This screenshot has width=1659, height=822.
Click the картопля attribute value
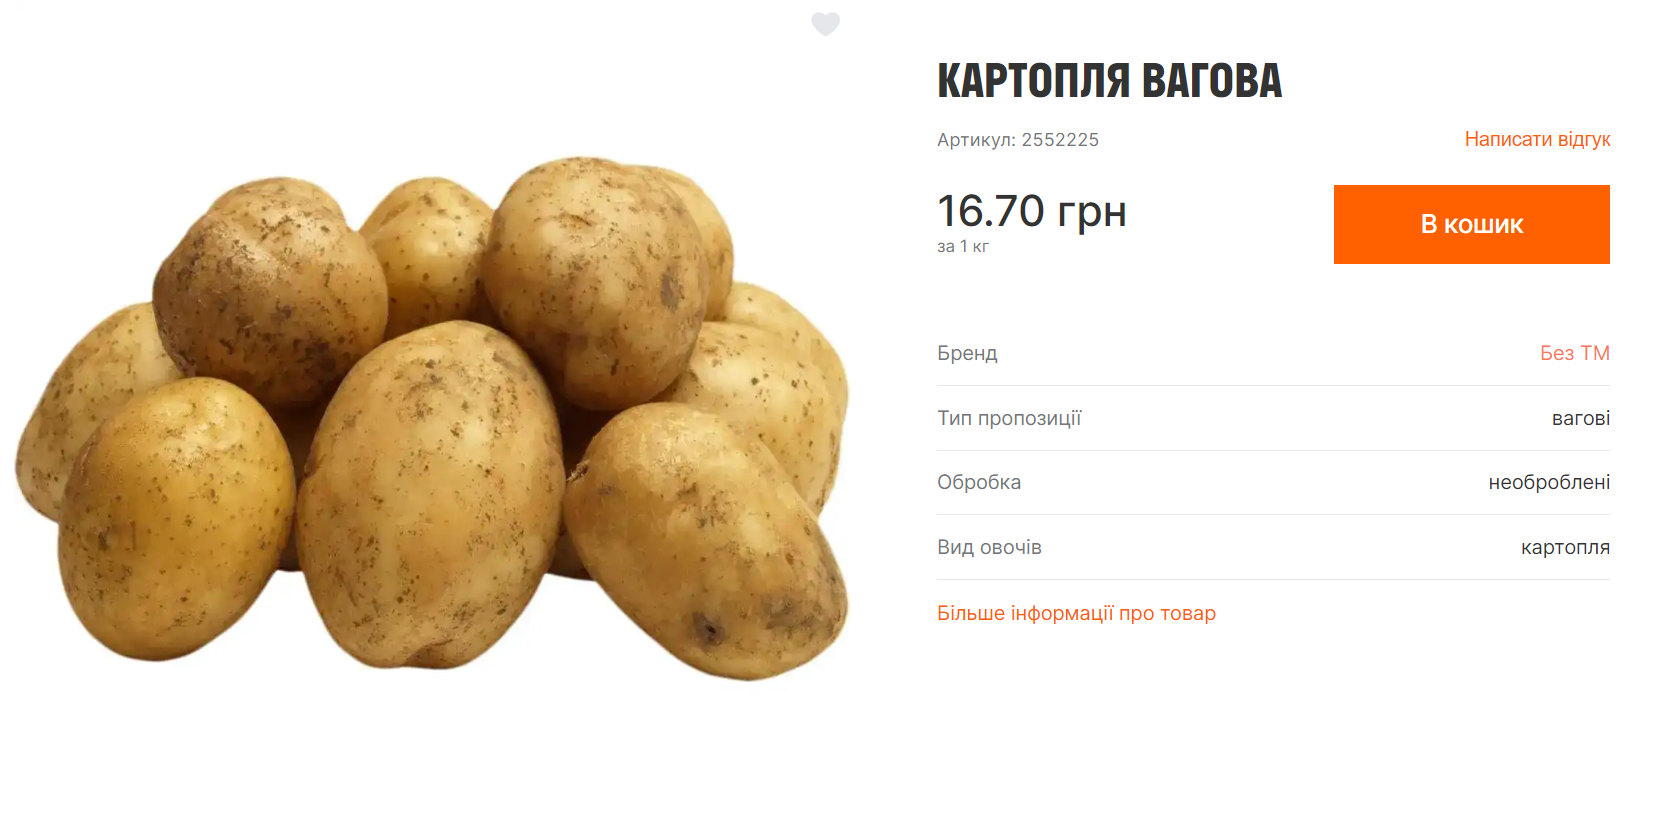point(1565,547)
